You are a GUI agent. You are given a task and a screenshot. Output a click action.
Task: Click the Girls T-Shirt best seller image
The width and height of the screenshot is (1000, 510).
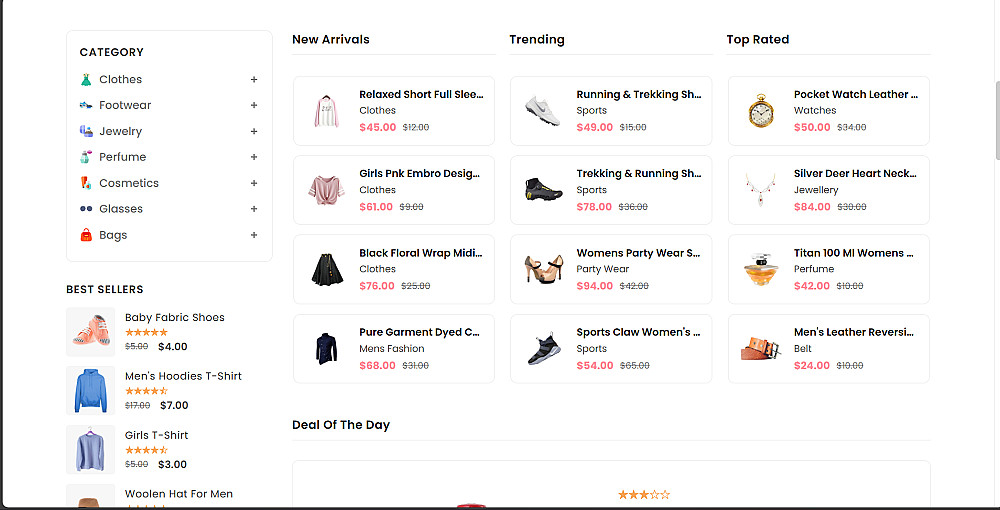pos(91,449)
